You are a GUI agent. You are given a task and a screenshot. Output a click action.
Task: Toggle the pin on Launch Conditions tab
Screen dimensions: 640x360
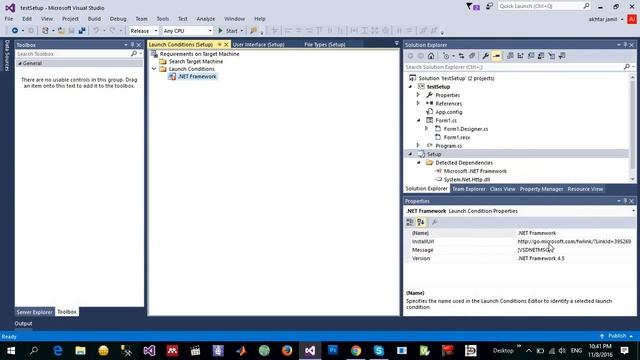[220, 44]
